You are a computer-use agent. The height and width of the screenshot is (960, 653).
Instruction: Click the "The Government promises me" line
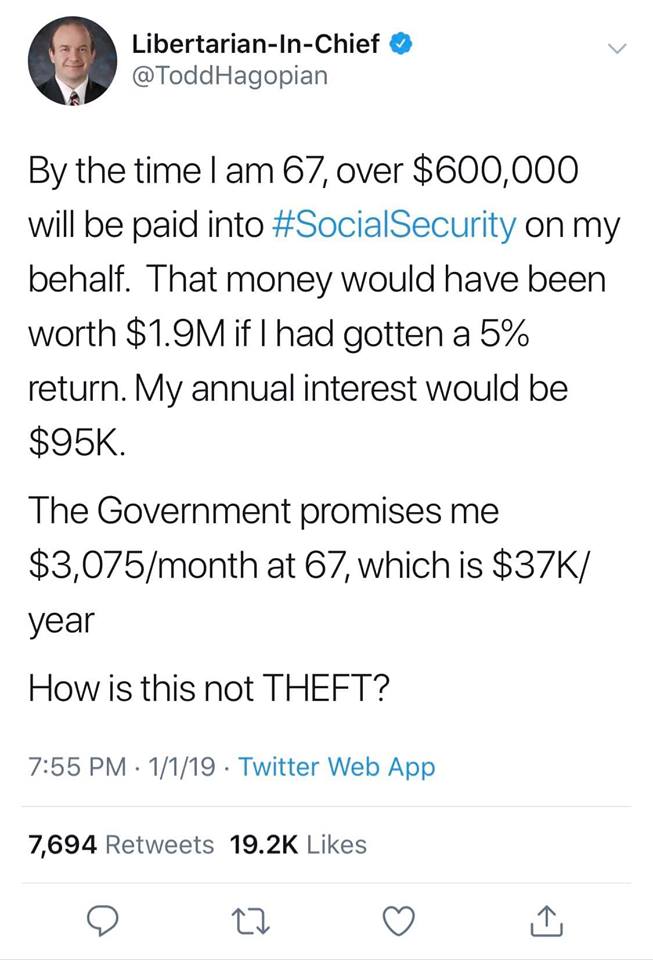(264, 511)
